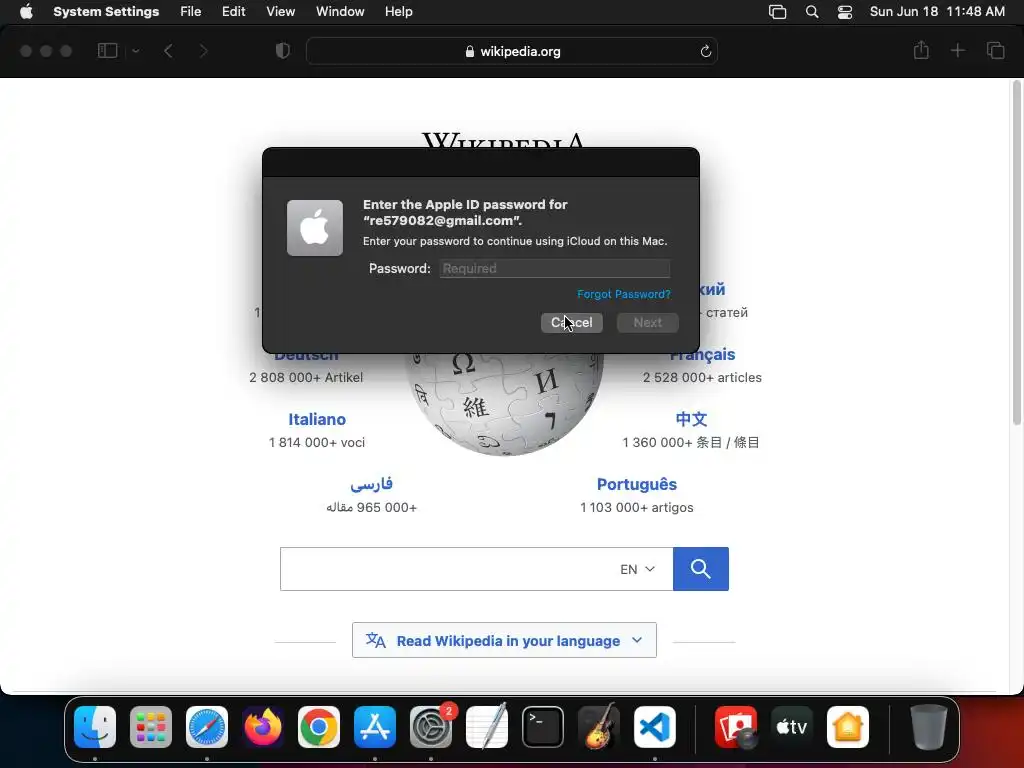Open Chinese 中文 Wikipedia link
Viewport: 1024px width, 768px height.
[691, 419]
